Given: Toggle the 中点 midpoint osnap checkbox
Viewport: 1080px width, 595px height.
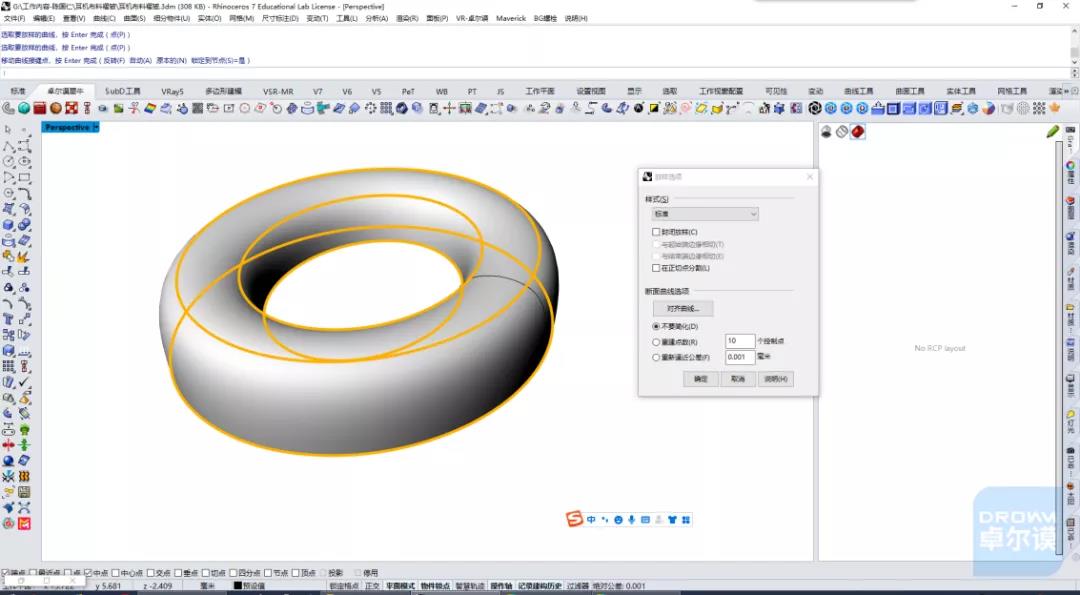Looking at the screenshot, I should coord(88,573).
